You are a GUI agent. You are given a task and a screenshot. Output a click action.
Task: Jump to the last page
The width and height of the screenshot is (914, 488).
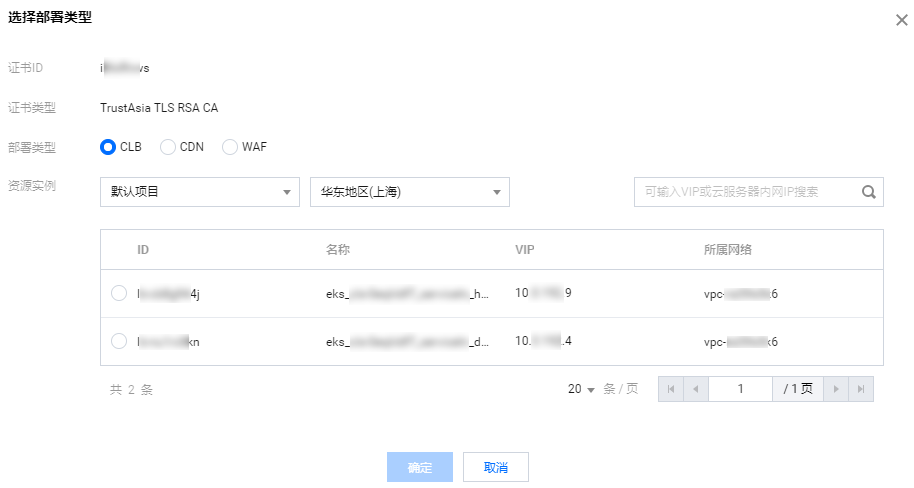coord(860,389)
